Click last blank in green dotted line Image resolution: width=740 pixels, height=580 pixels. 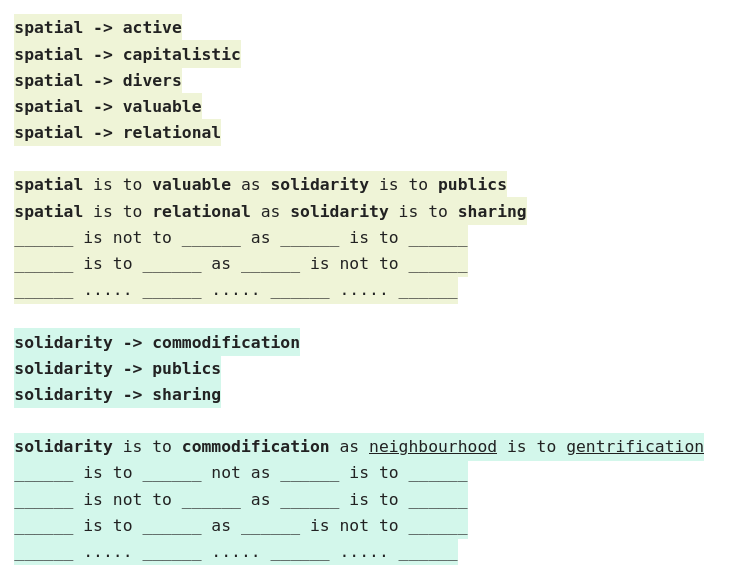tap(428, 552)
